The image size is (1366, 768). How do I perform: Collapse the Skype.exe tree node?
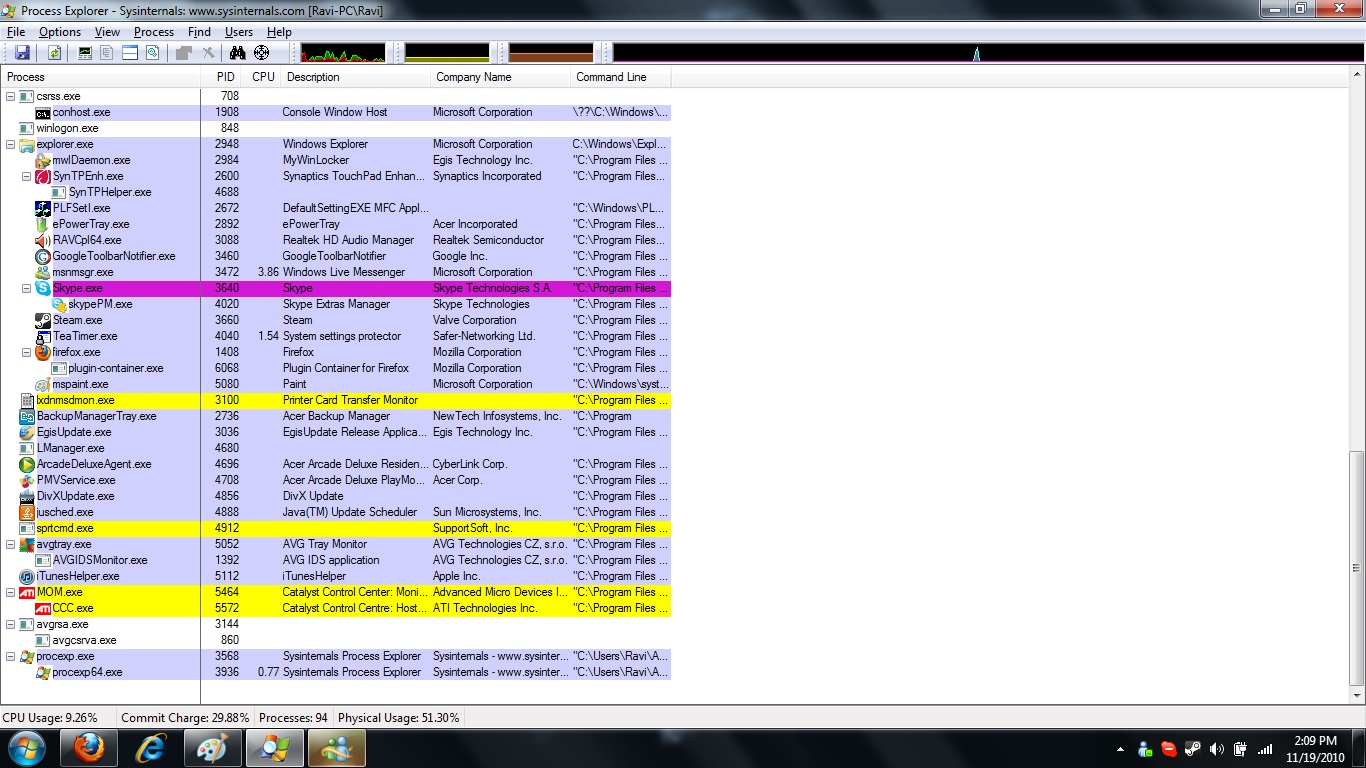[x=27, y=288]
